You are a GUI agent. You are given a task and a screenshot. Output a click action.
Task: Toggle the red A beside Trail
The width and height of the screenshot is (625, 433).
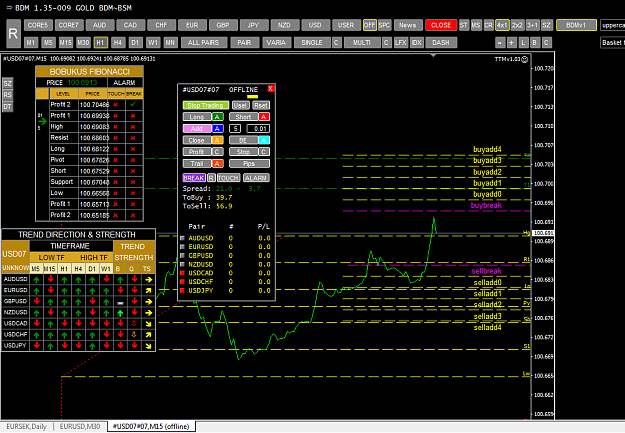click(217, 163)
